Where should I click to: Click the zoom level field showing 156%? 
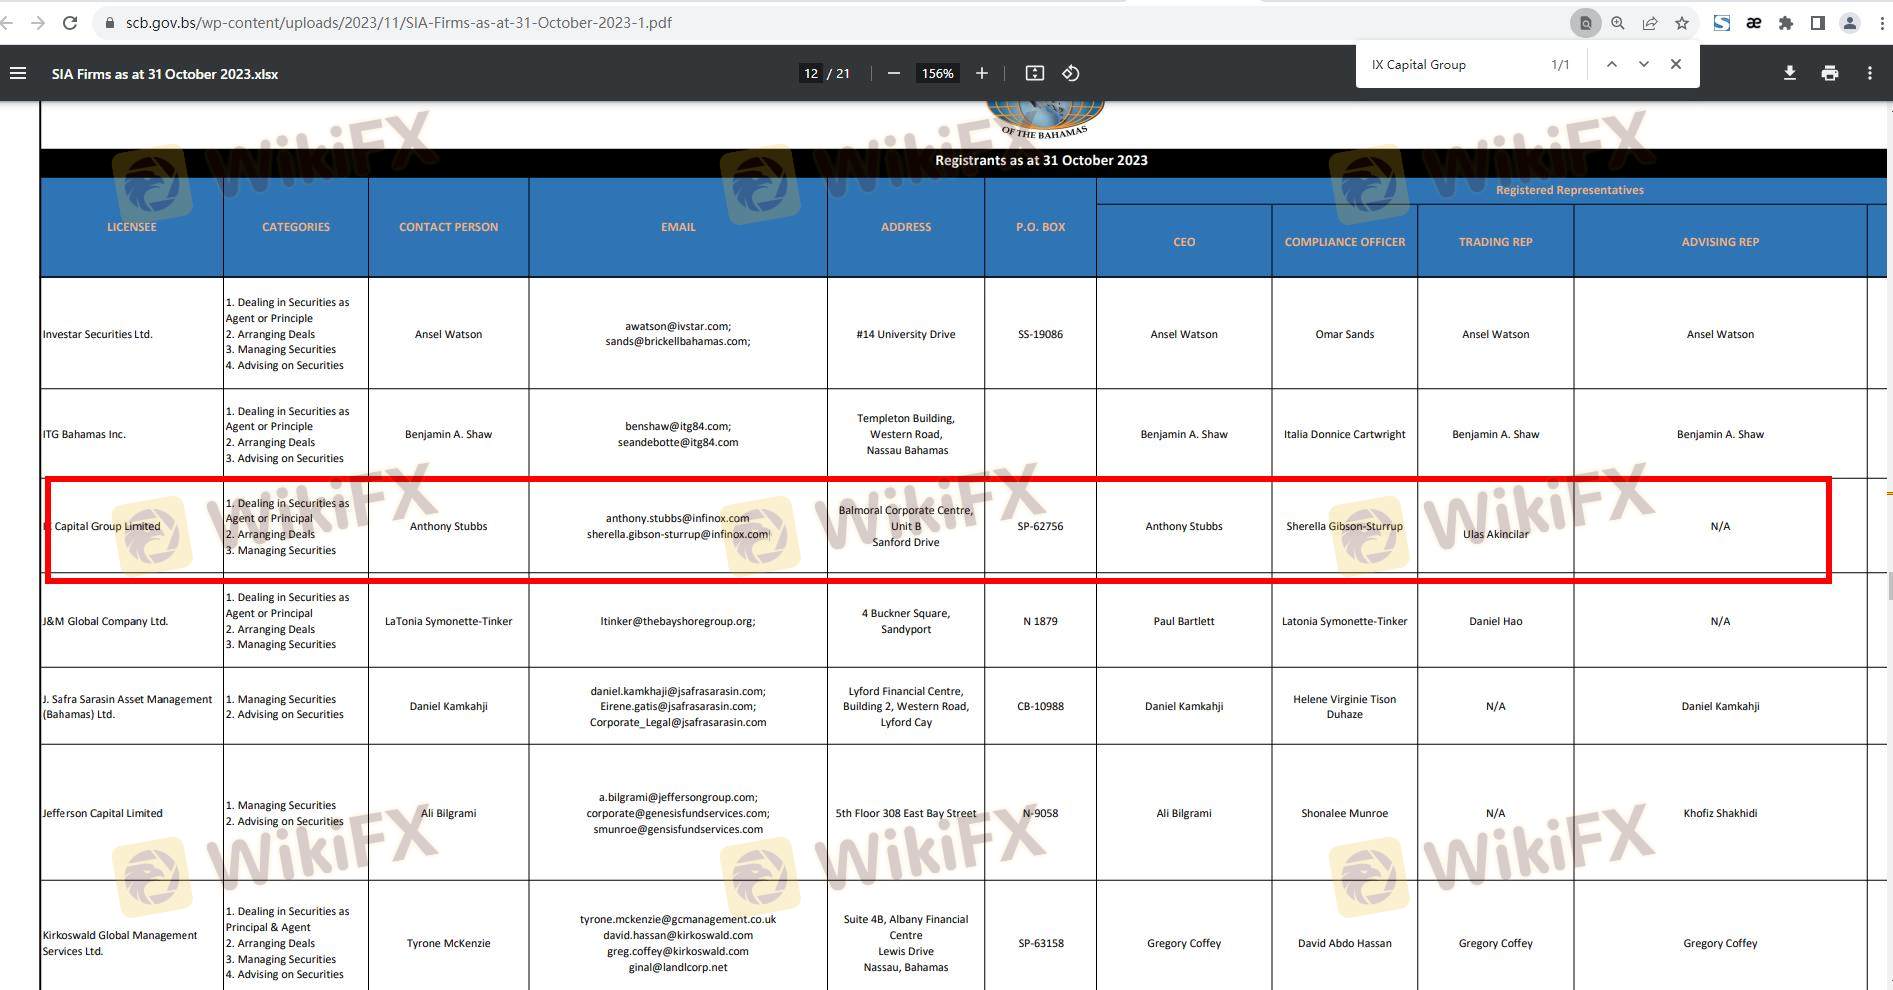click(937, 73)
